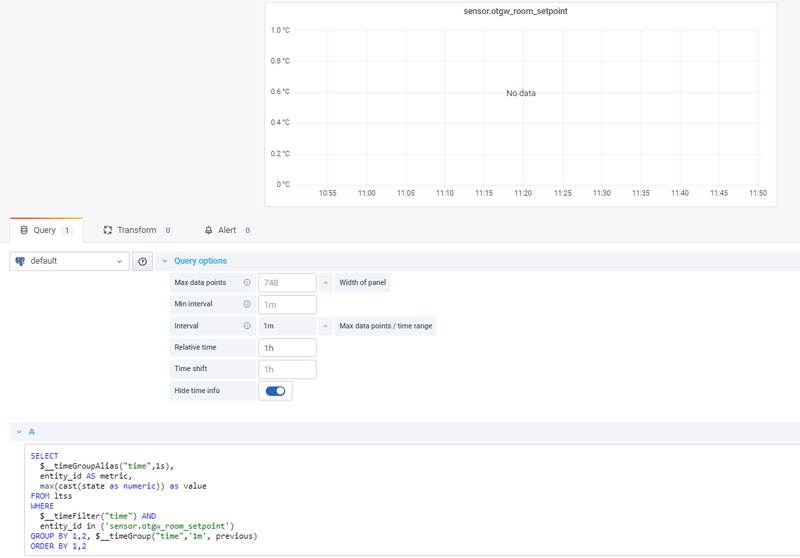
Task: Toggle the Hide time info switch
Action: 275,391
